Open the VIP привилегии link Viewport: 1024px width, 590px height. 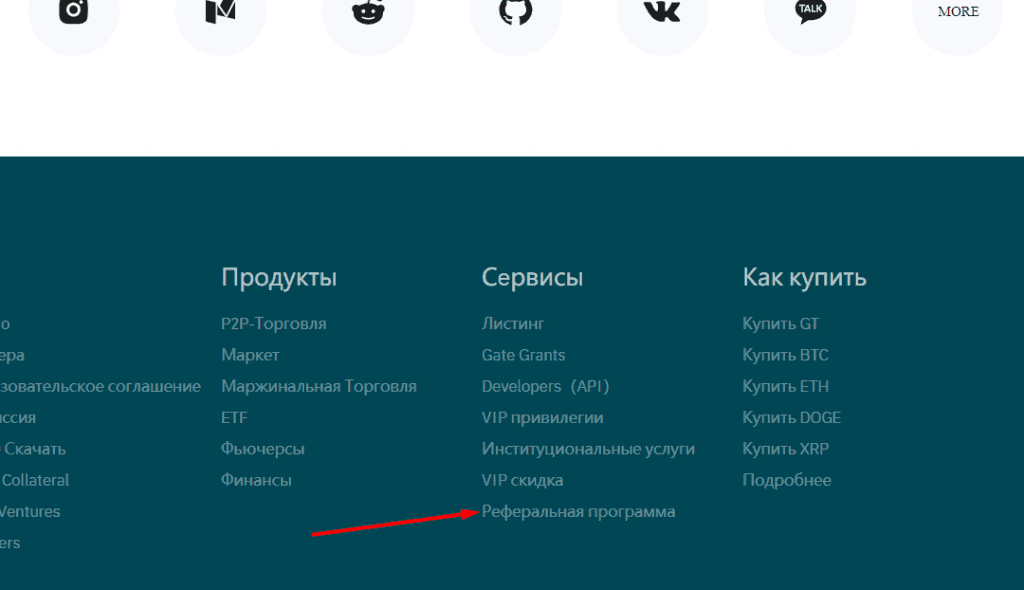coord(543,418)
